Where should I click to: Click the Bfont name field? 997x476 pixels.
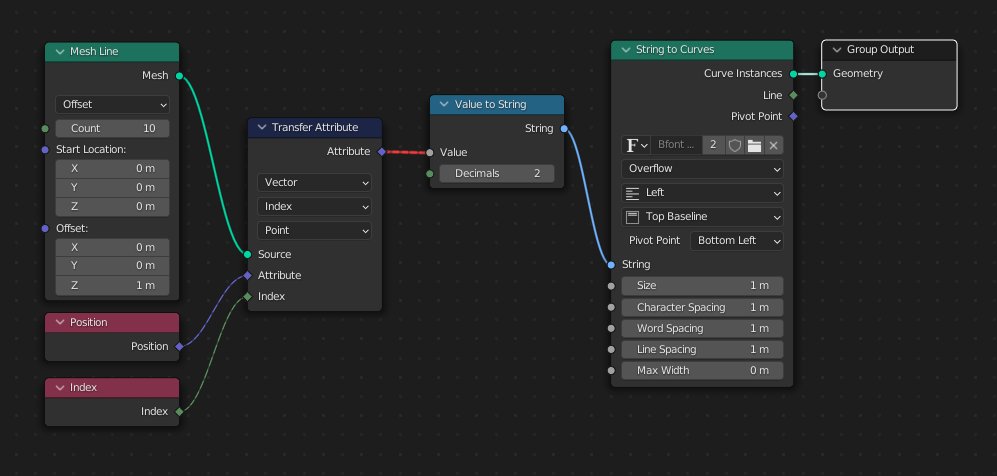click(x=677, y=145)
